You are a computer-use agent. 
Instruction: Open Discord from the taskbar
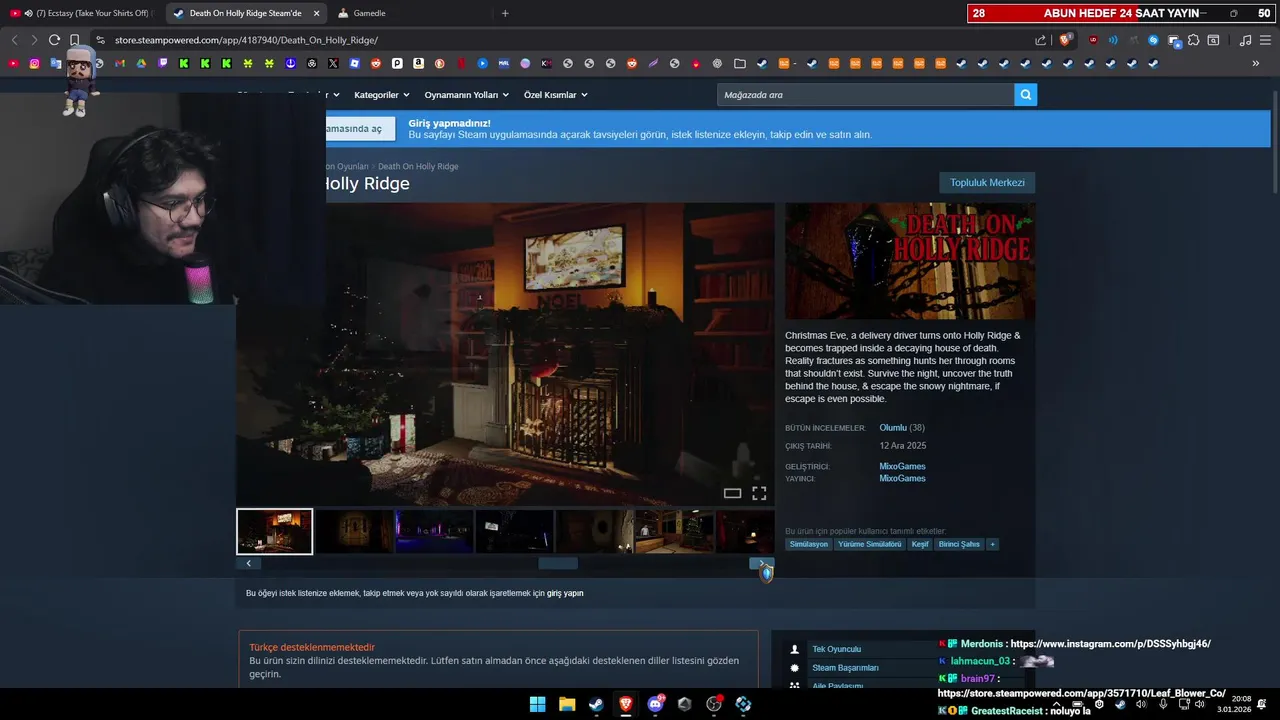point(655,704)
